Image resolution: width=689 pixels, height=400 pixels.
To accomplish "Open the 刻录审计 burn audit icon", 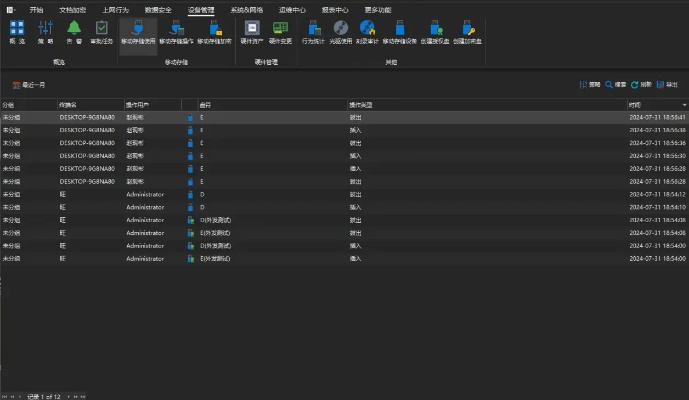I will 369,28.
